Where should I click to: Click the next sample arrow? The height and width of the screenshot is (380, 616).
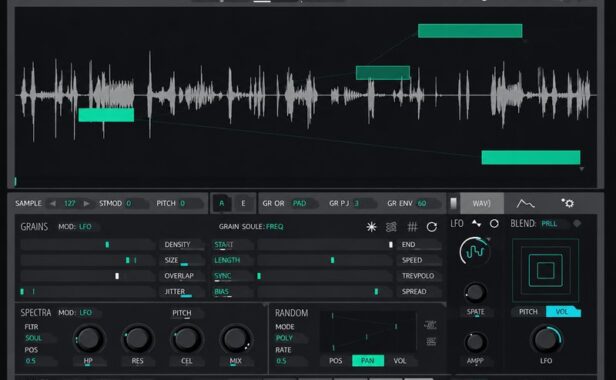click(86, 203)
